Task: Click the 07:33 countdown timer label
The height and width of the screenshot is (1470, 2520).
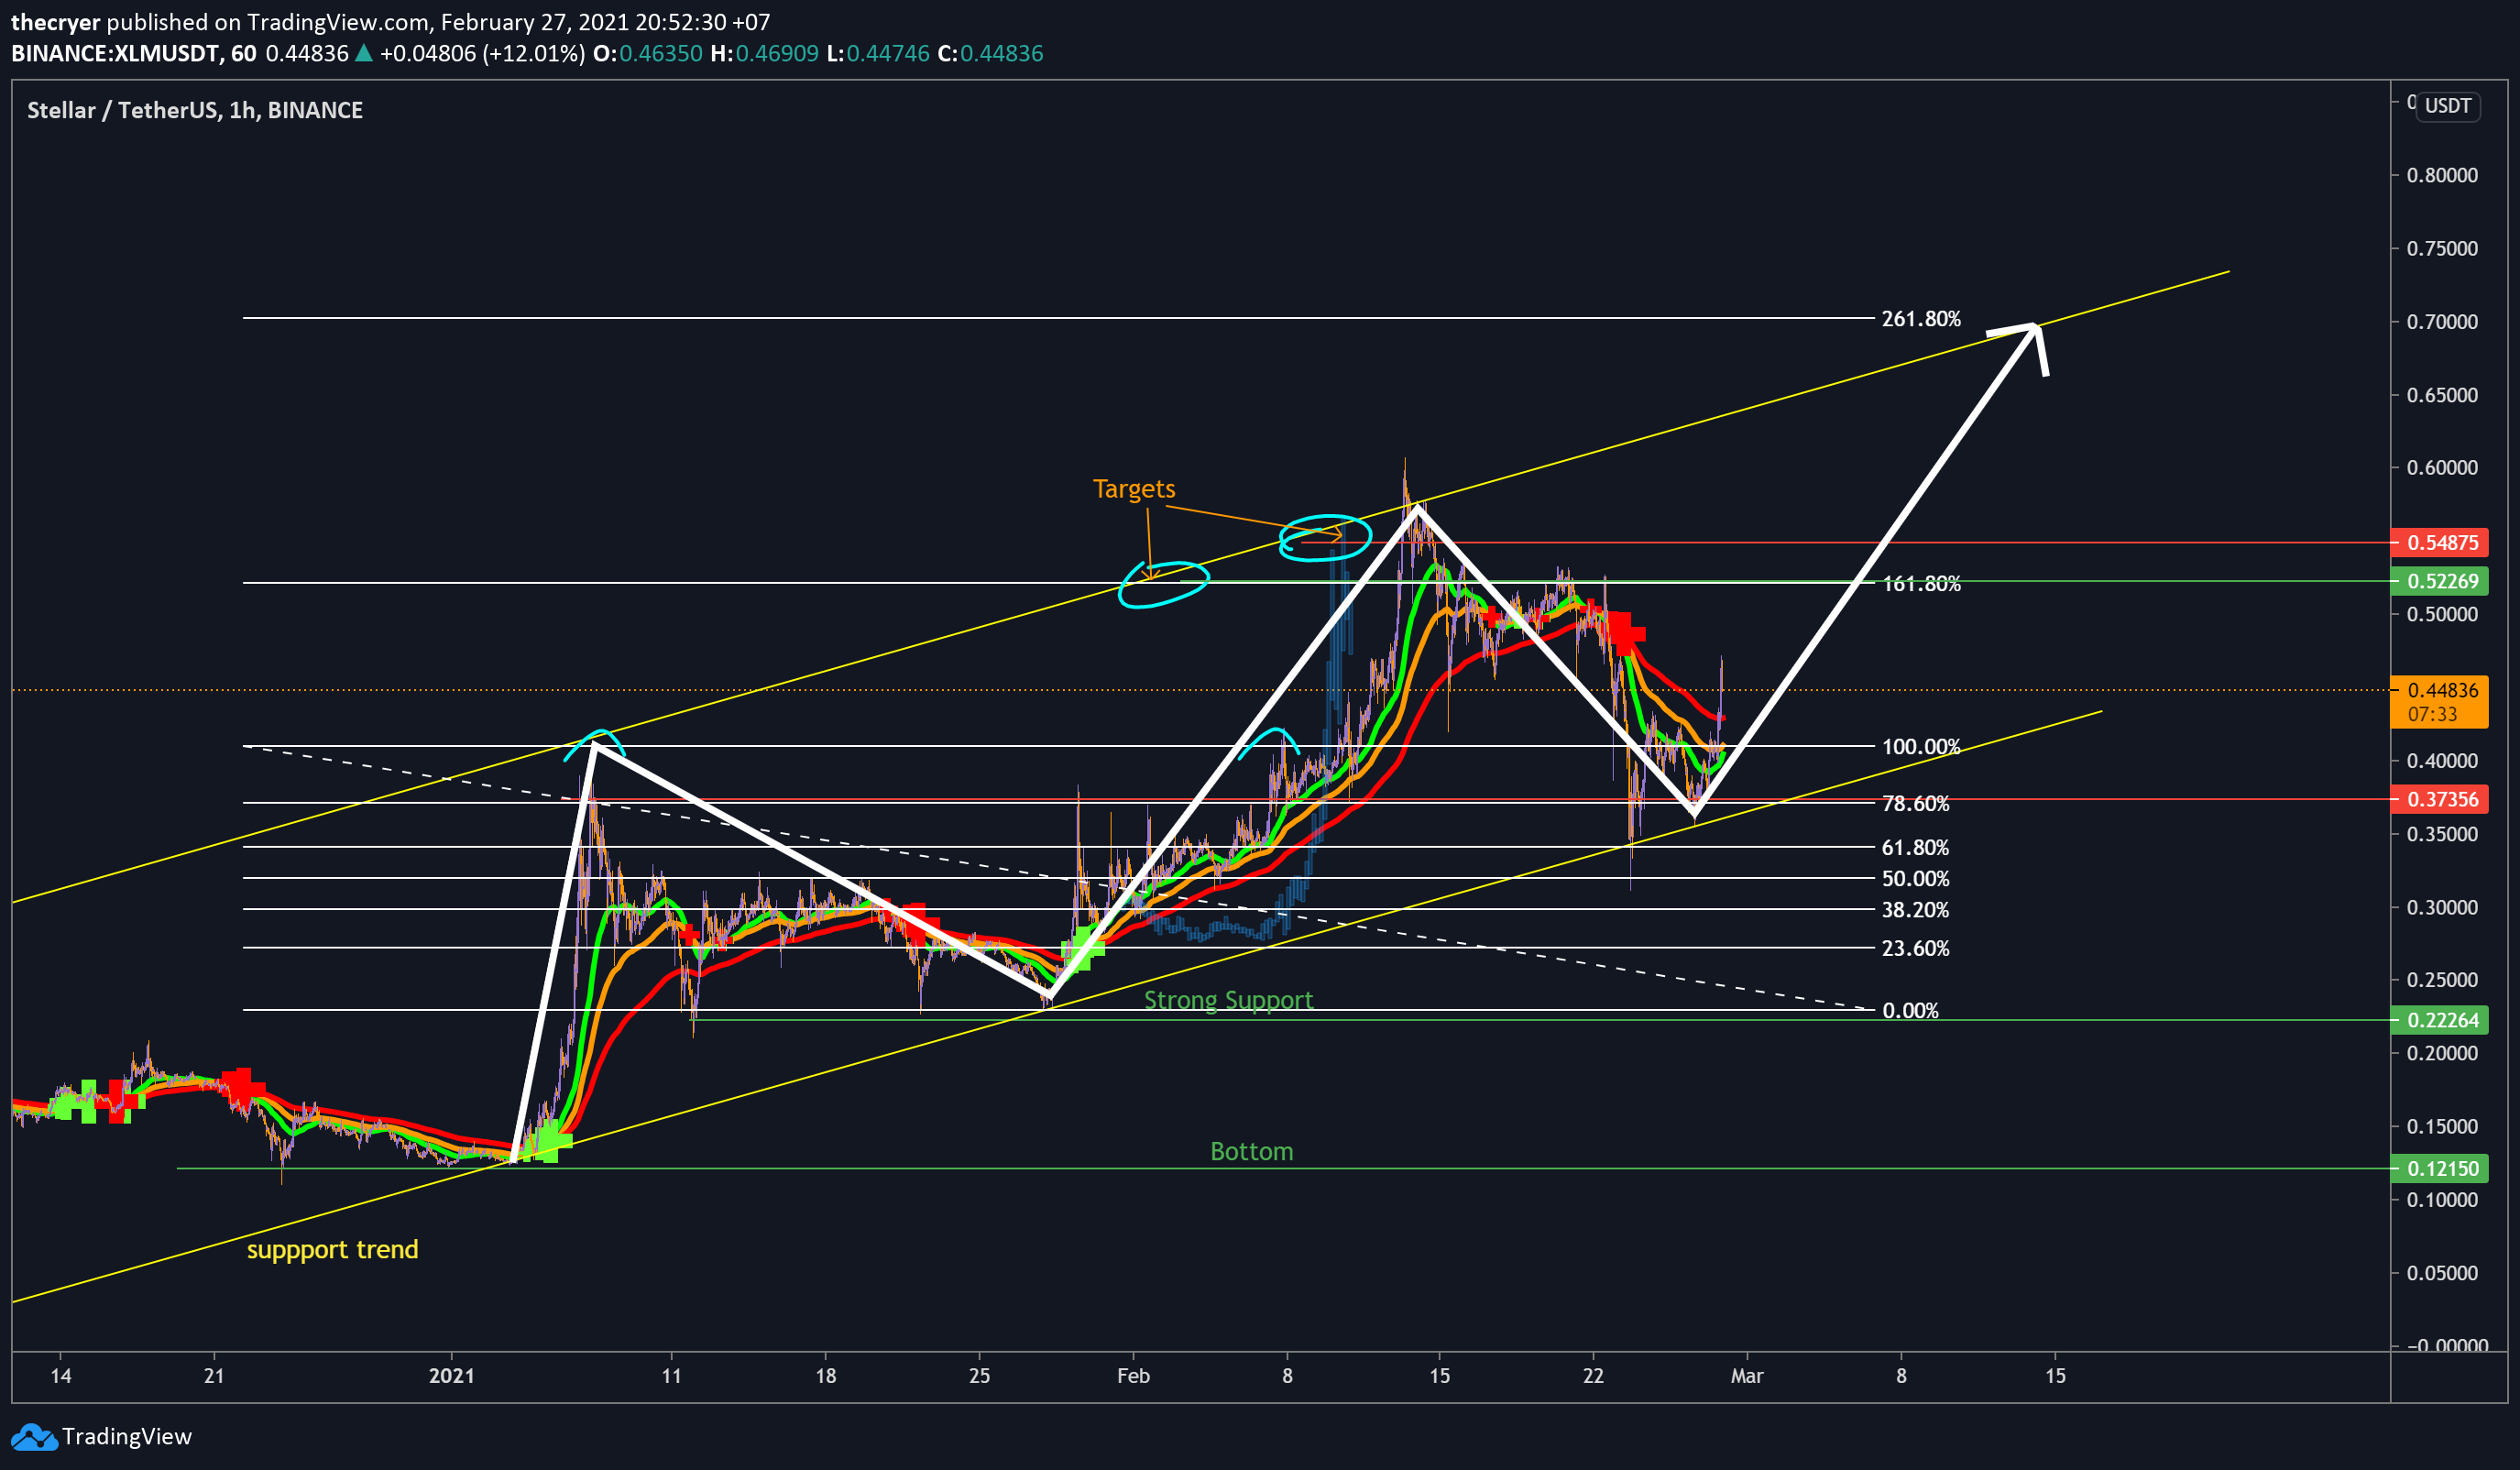Action: coord(2432,714)
